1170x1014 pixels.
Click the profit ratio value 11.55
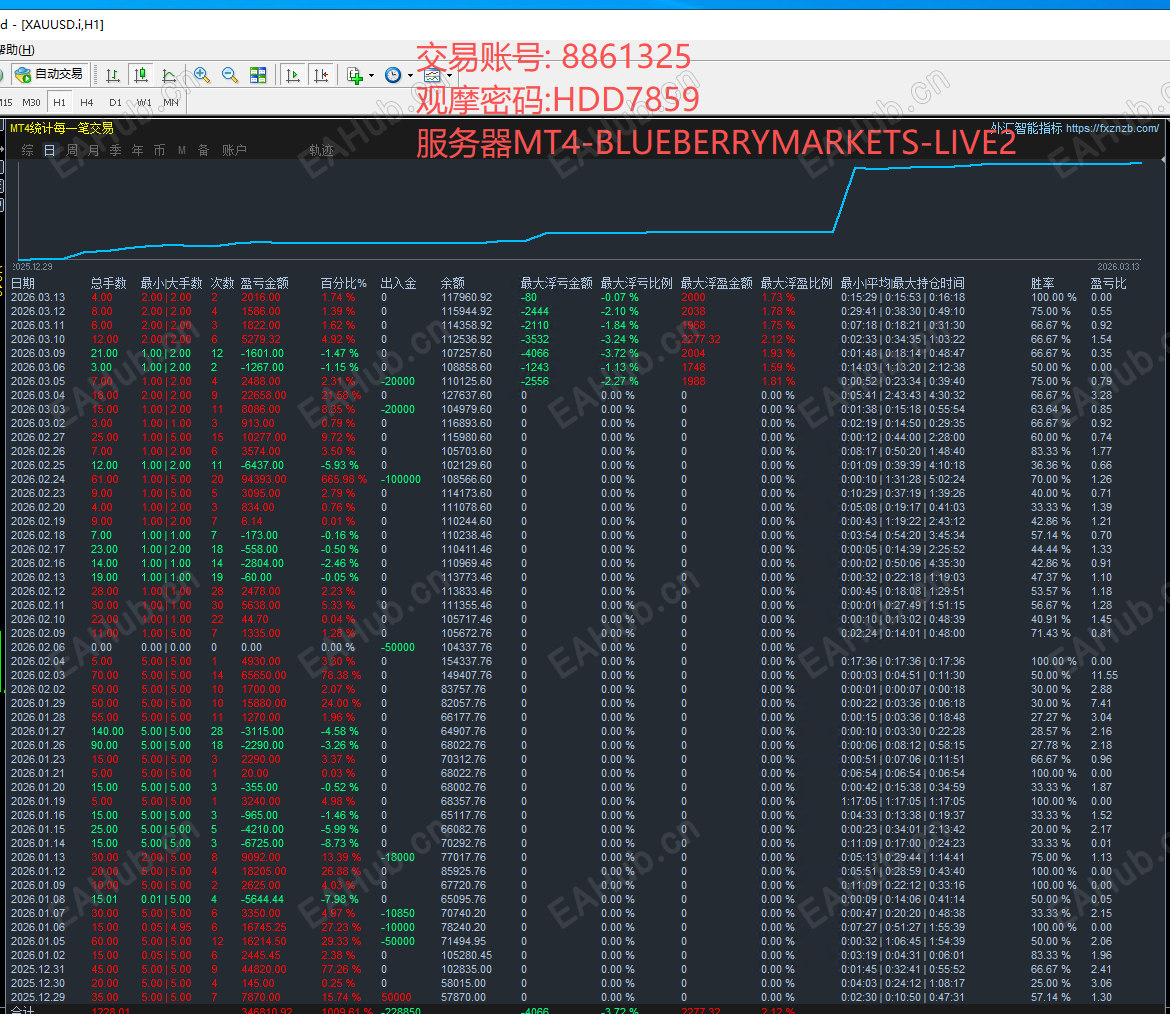pos(1104,675)
